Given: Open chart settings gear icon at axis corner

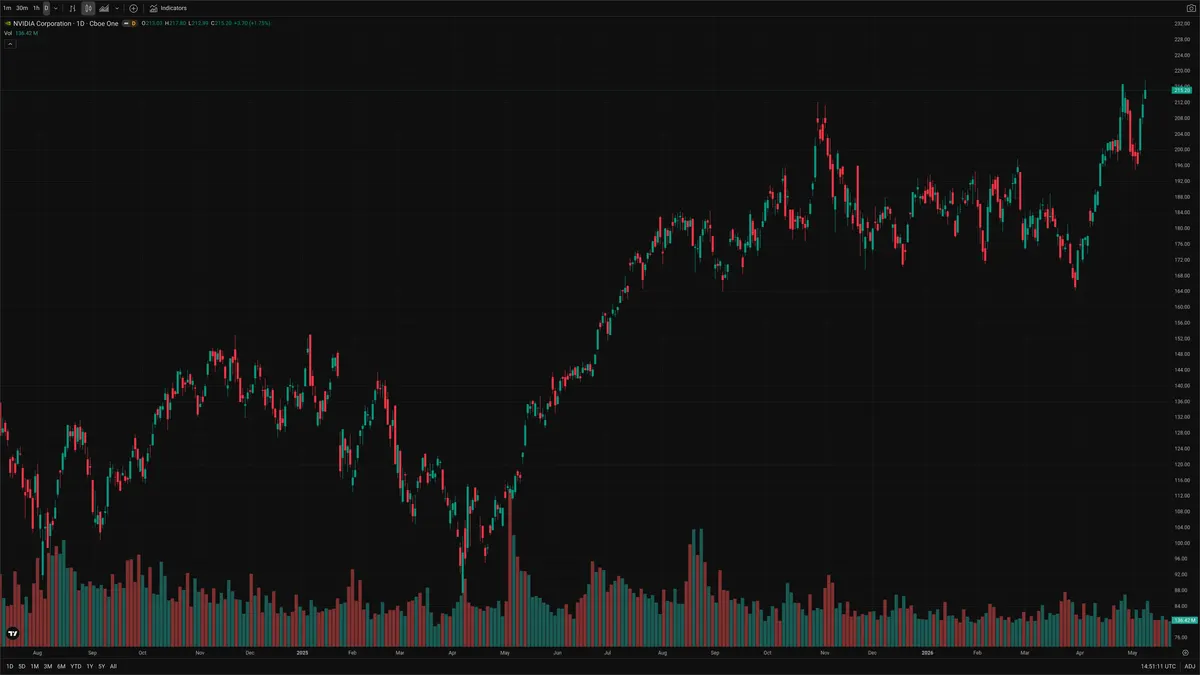Looking at the screenshot, I should pos(1185,652).
